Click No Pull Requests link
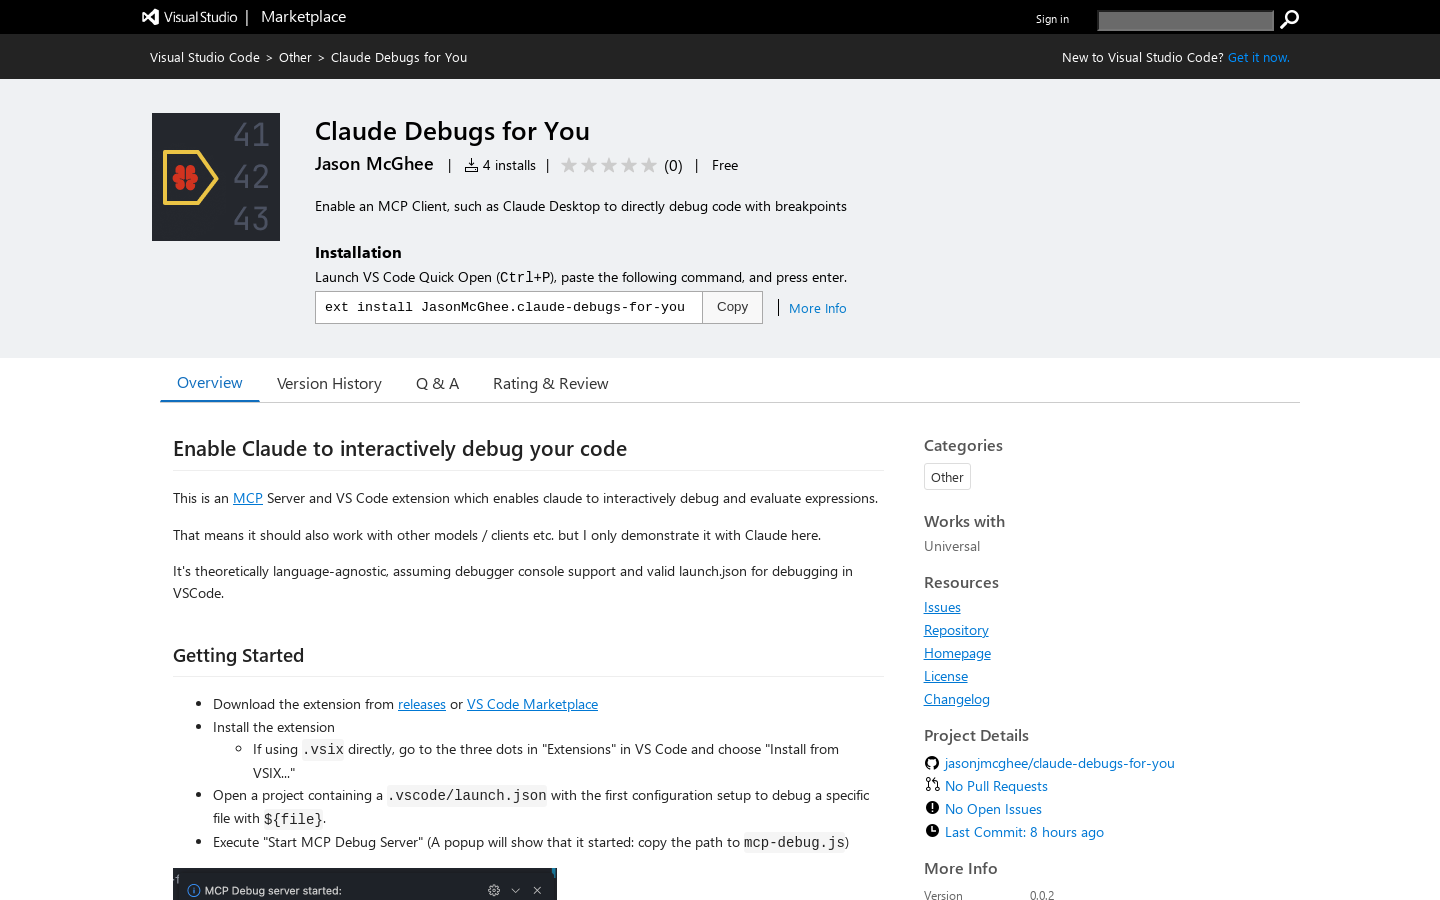Viewport: 1440px width, 900px height. point(996,786)
